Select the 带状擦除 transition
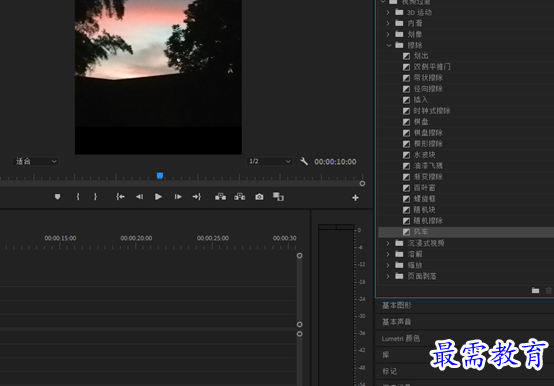 (x=428, y=78)
